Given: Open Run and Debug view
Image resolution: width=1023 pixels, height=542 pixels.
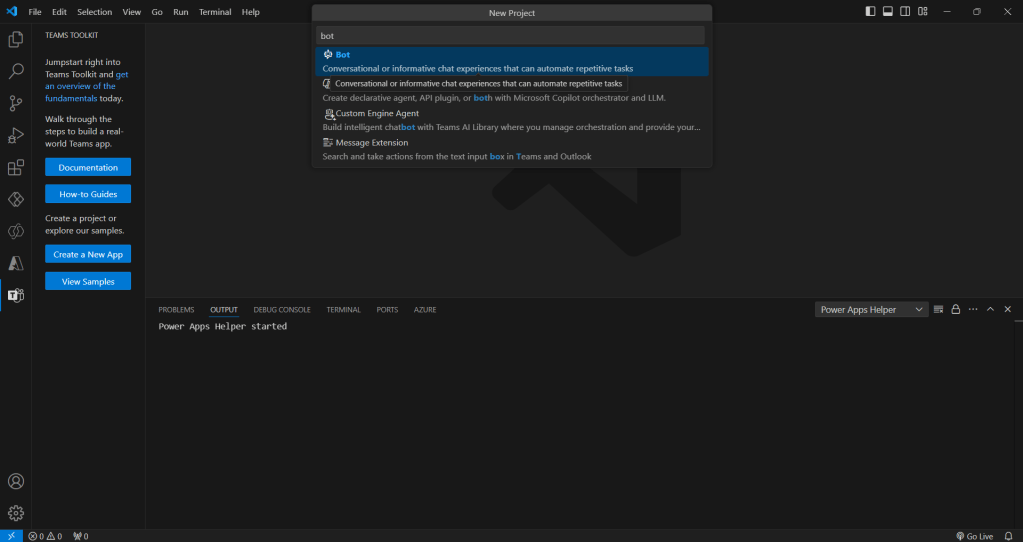Looking at the screenshot, I should [16, 135].
